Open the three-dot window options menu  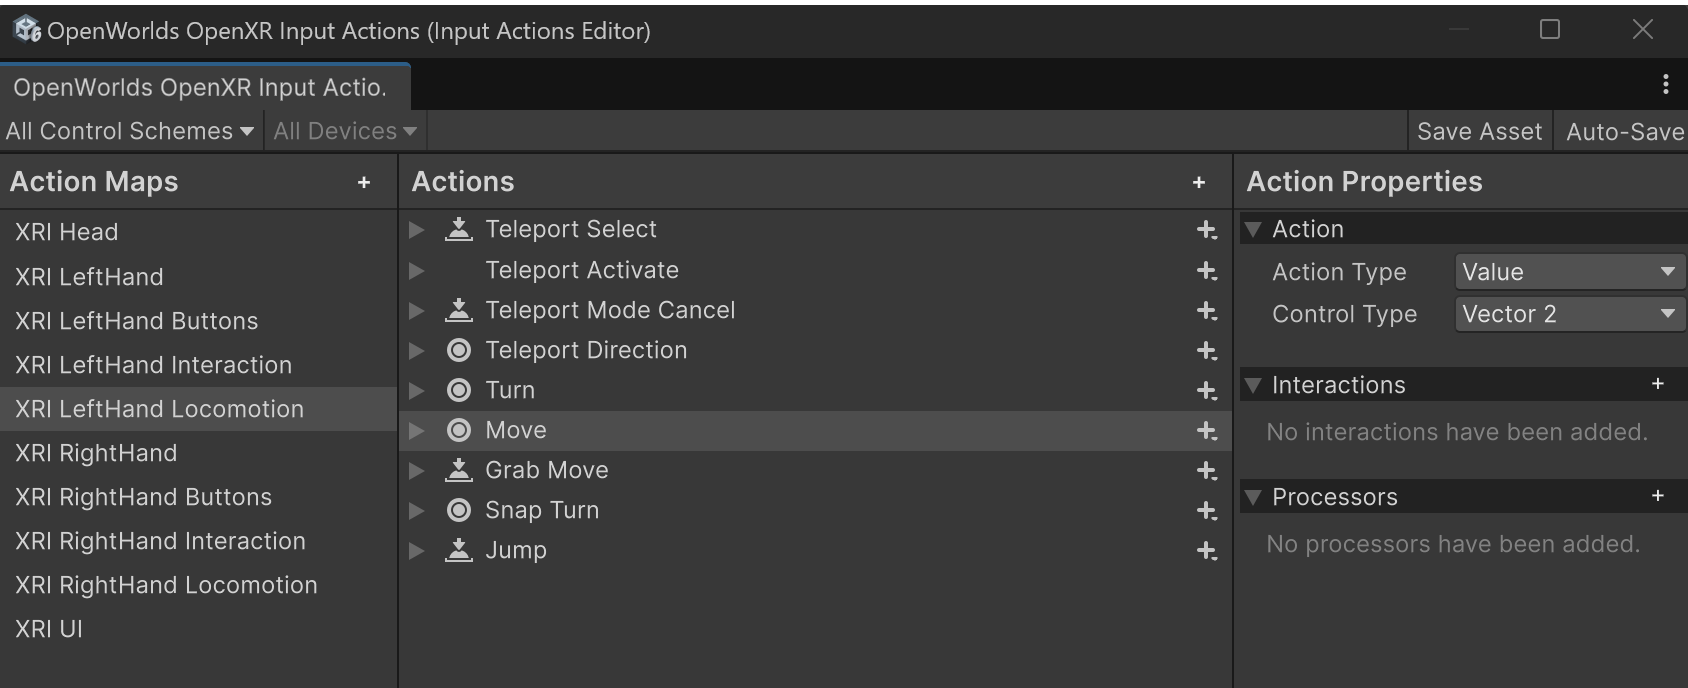pyautogui.click(x=1665, y=85)
